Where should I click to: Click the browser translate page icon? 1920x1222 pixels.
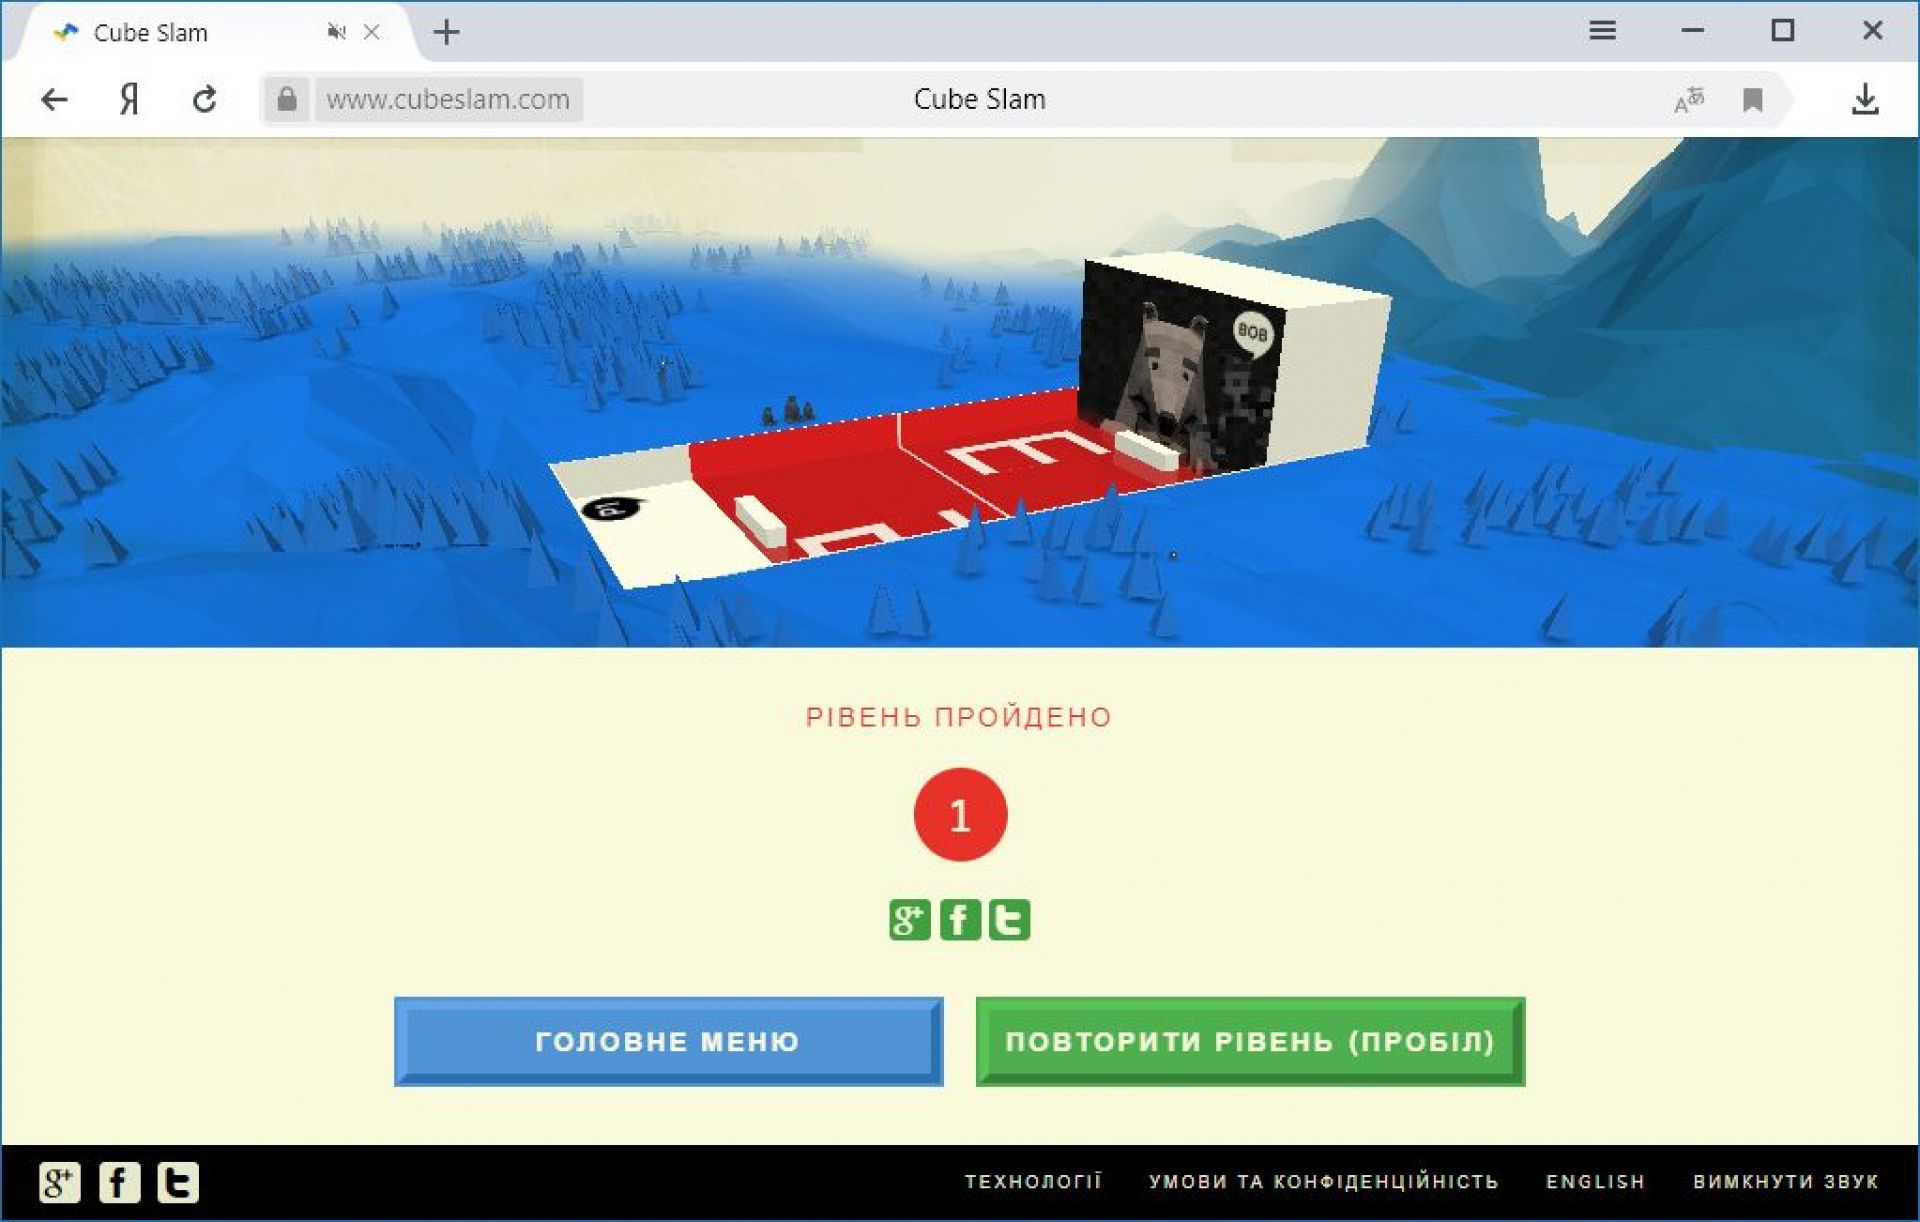(x=1689, y=100)
